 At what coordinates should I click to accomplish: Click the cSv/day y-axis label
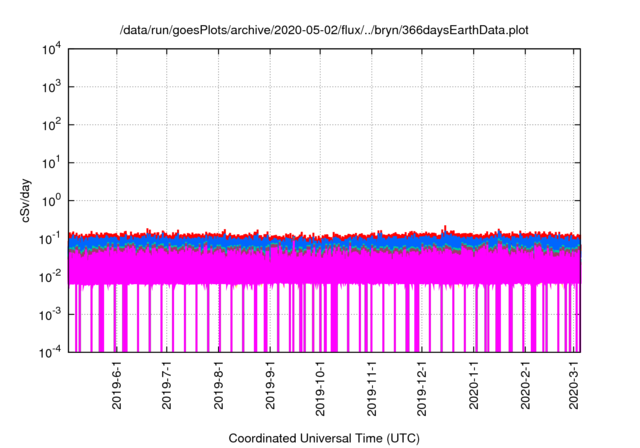(x=26, y=200)
